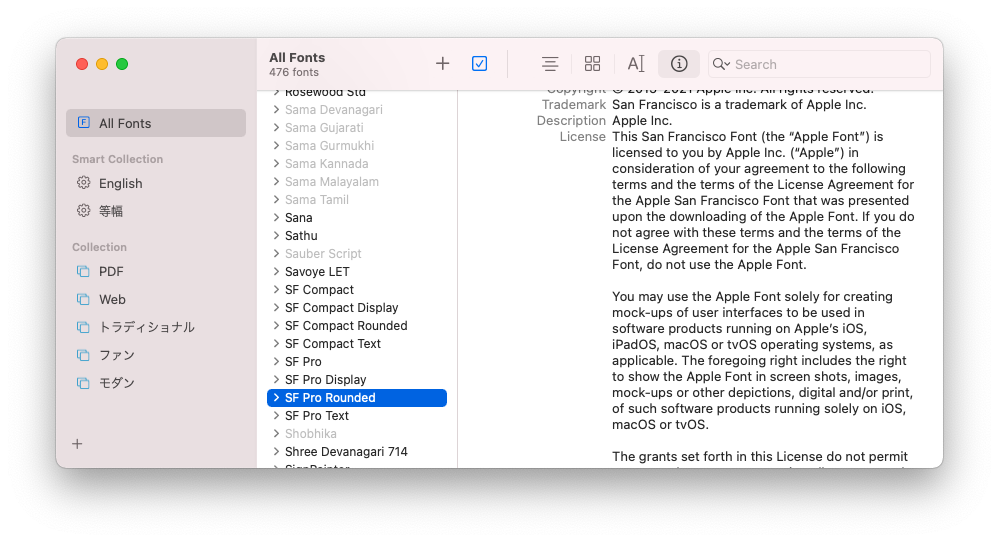Switch to sample preview lines view
Image resolution: width=999 pixels, height=542 pixels.
550,64
